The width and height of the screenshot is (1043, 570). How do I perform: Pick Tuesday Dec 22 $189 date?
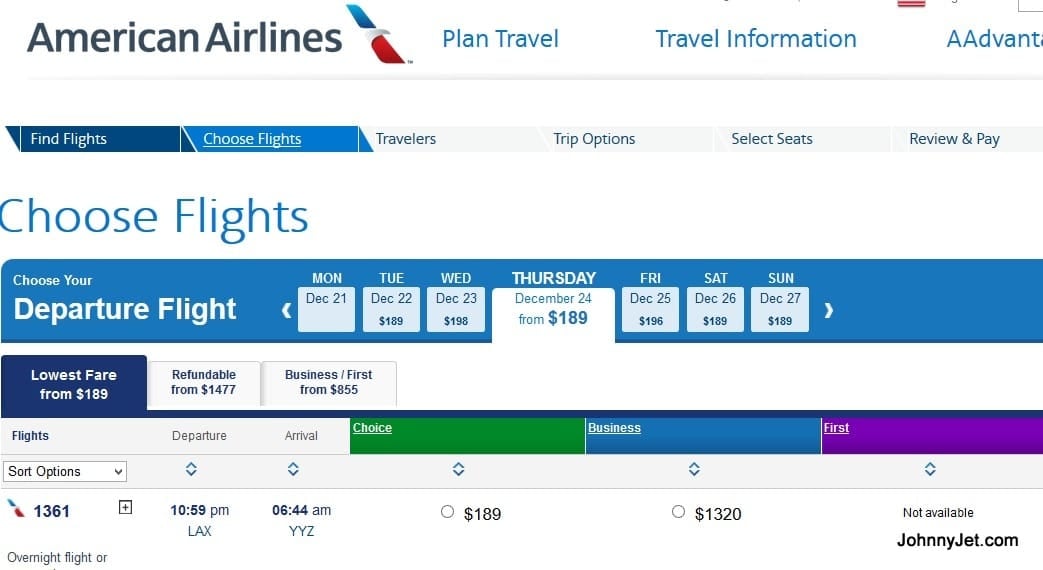coord(391,309)
